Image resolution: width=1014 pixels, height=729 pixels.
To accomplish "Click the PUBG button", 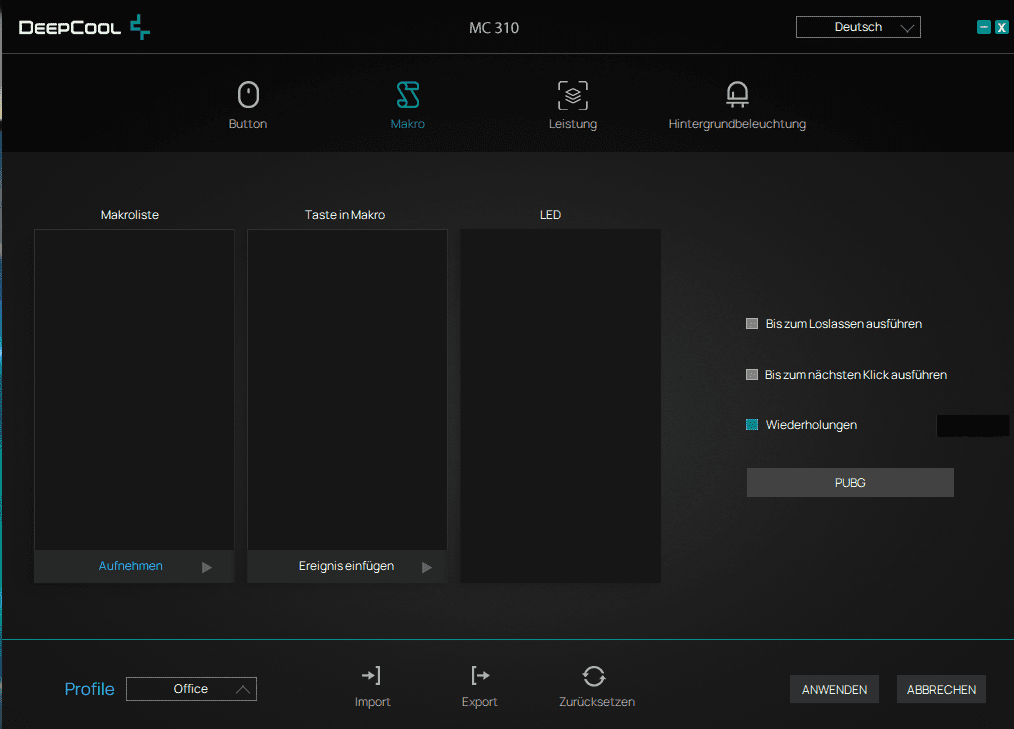I will coord(850,483).
